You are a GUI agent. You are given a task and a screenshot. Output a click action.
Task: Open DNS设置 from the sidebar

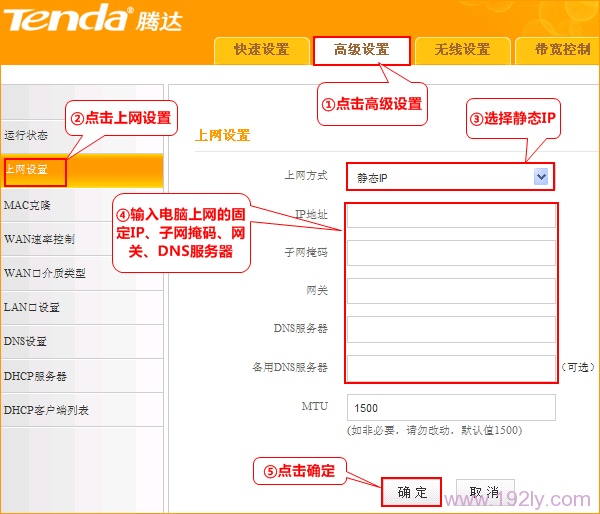[x=26, y=341]
